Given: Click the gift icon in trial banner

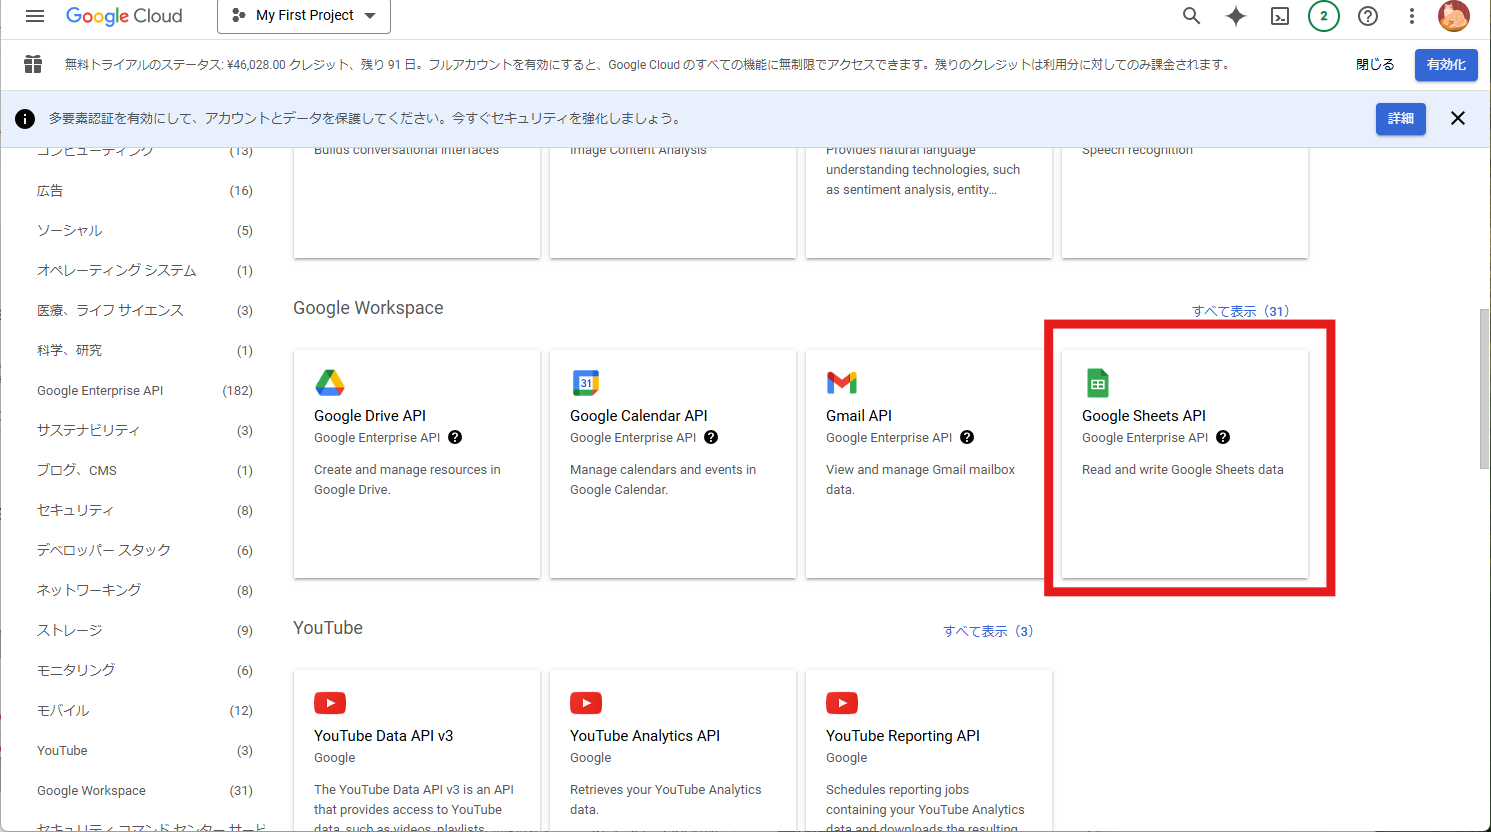Looking at the screenshot, I should [33, 64].
